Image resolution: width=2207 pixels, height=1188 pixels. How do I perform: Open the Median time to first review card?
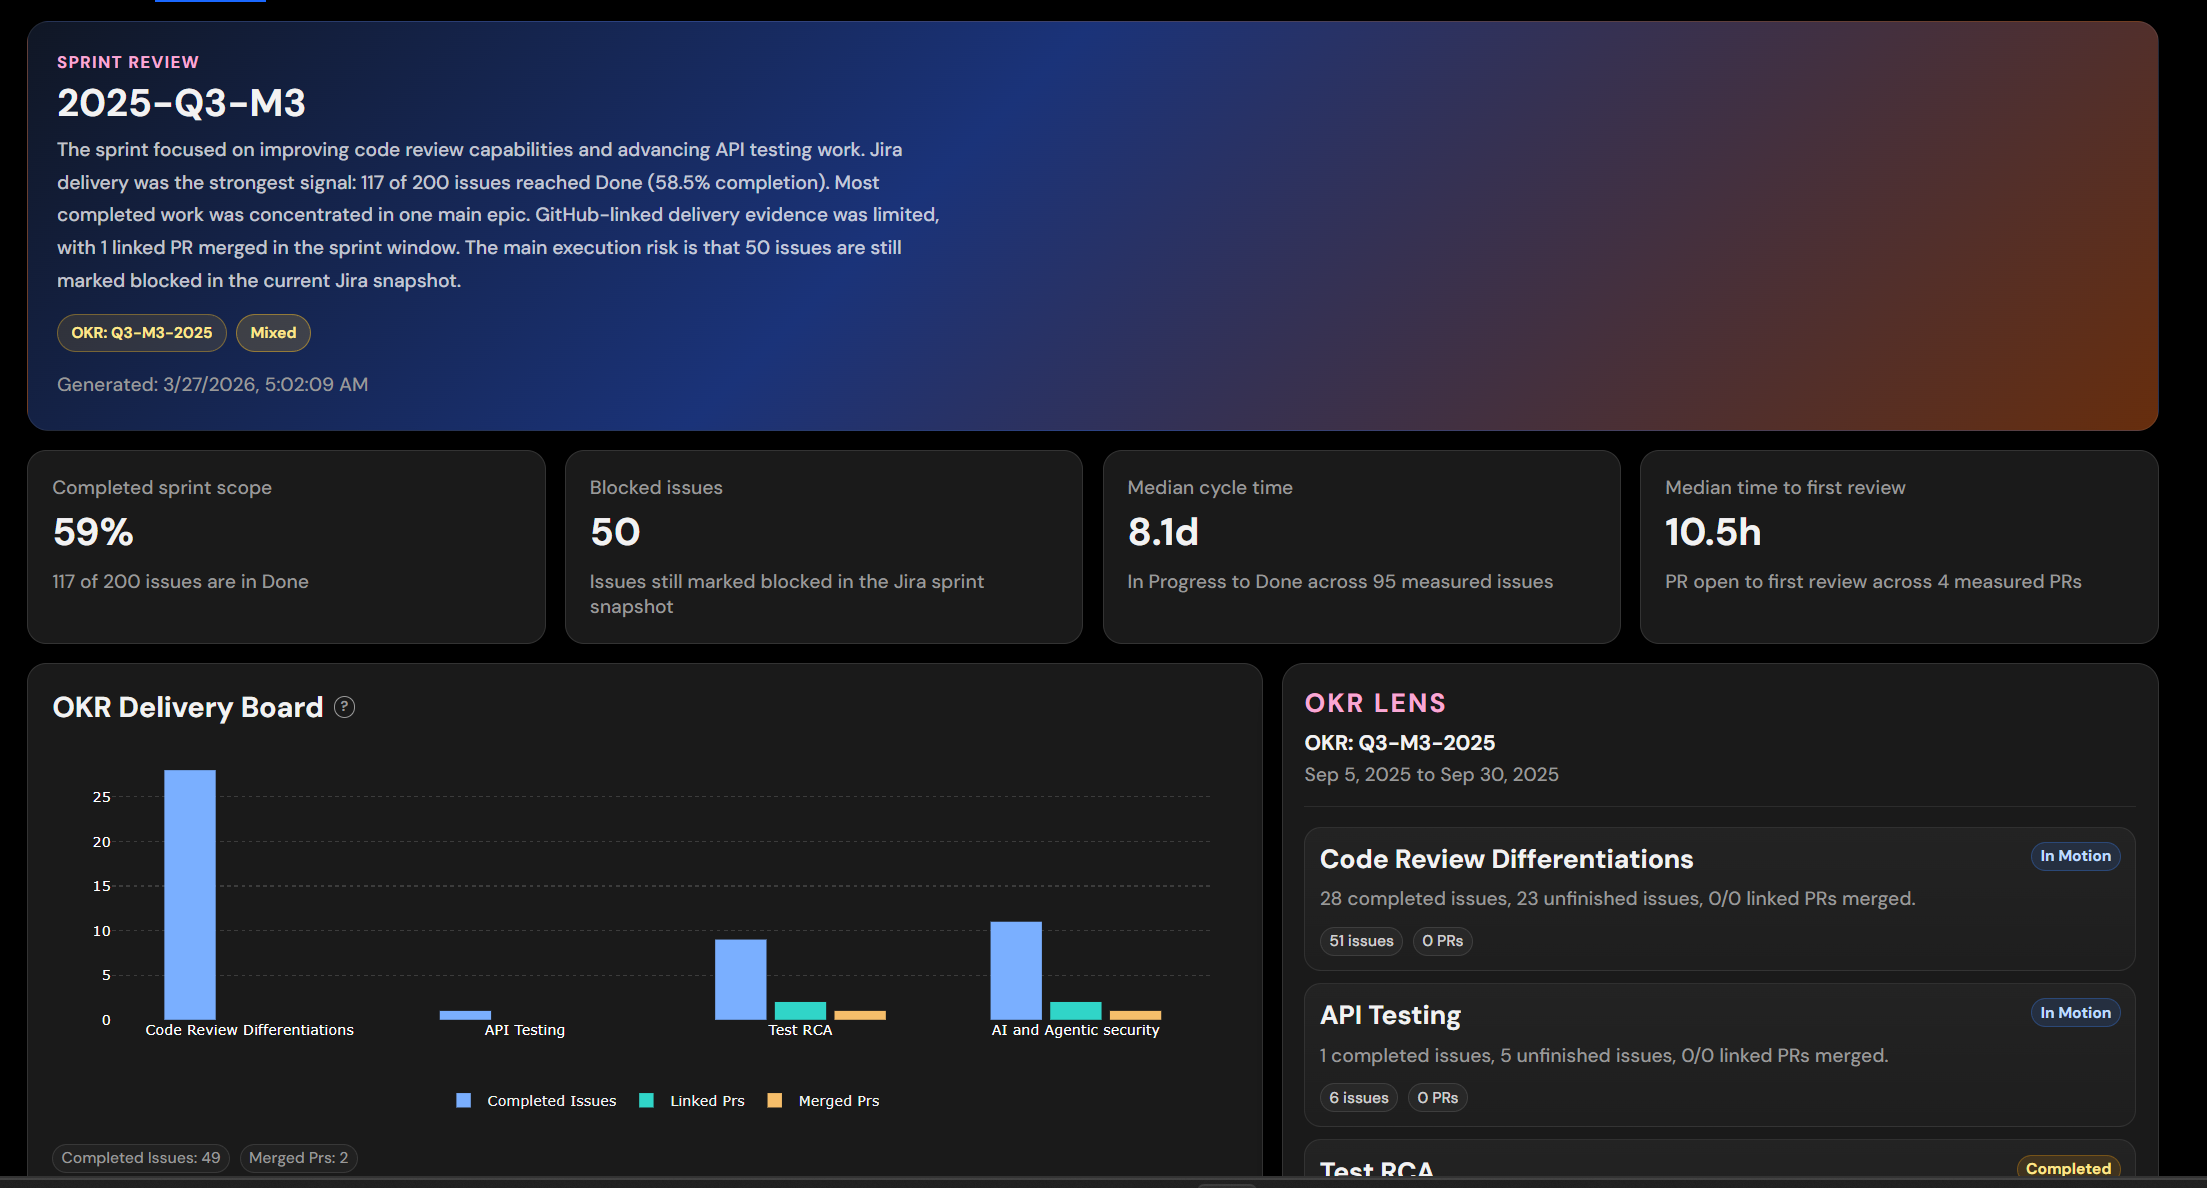pos(1899,546)
